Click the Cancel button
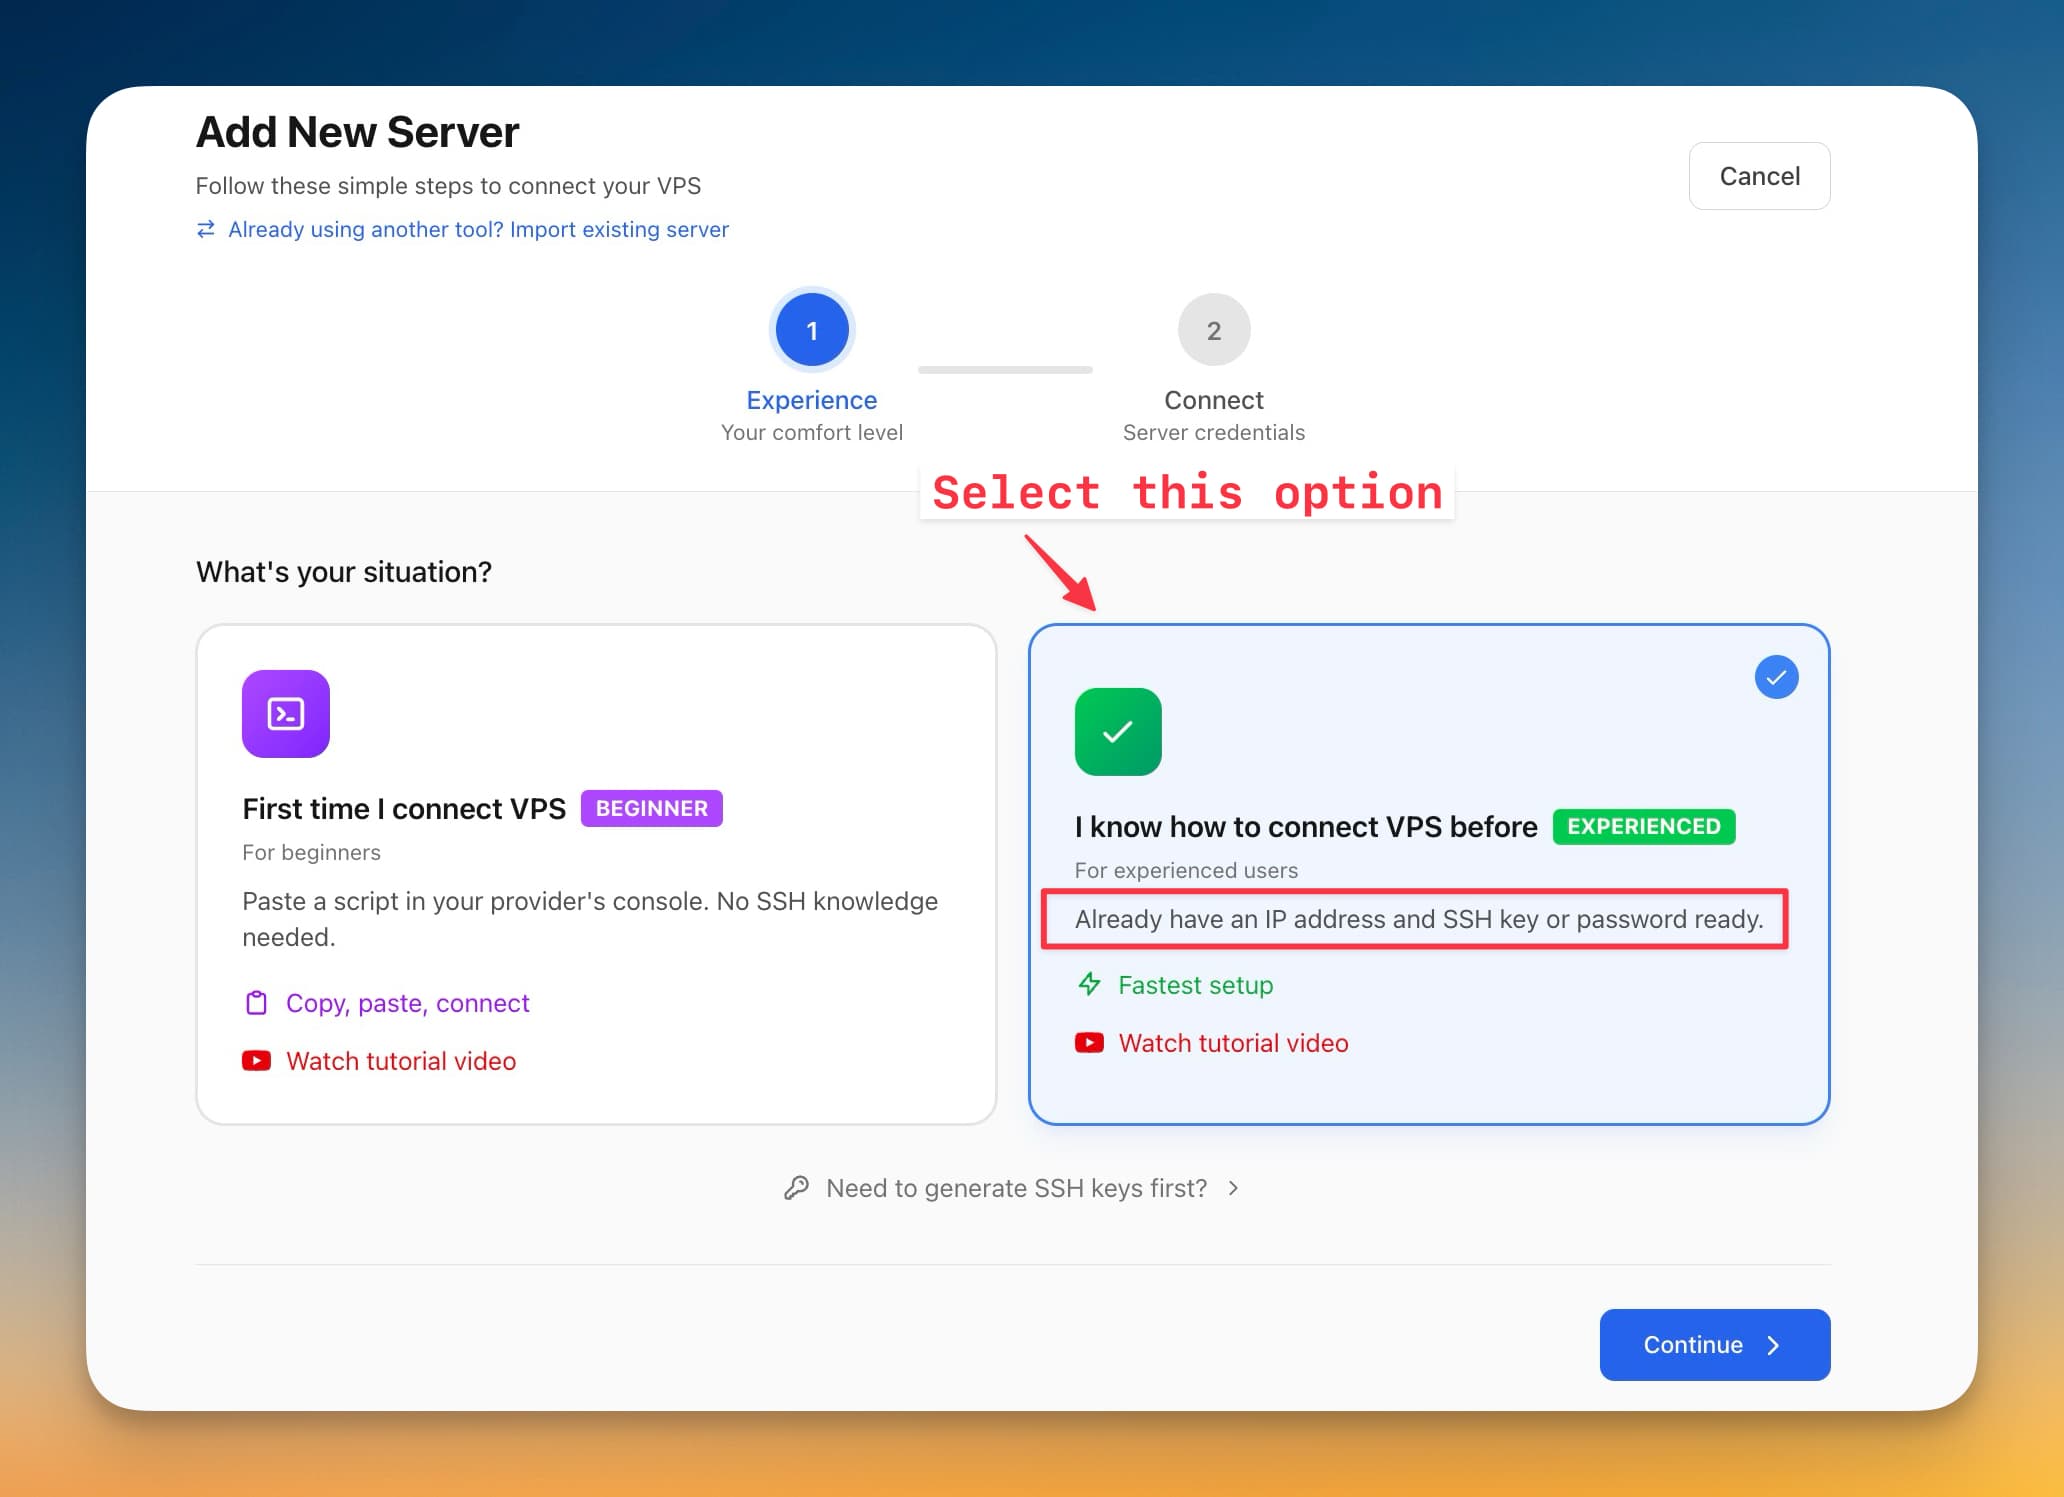2064x1497 pixels. (1758, 175)
